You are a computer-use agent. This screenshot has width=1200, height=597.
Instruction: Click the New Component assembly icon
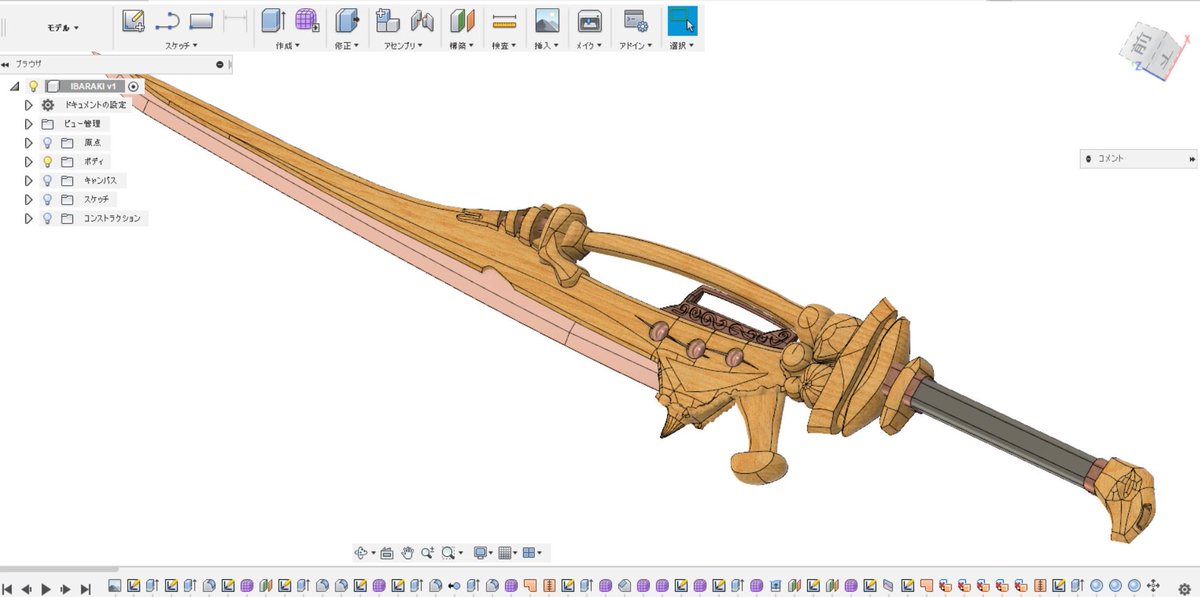(x=388, y=20)
